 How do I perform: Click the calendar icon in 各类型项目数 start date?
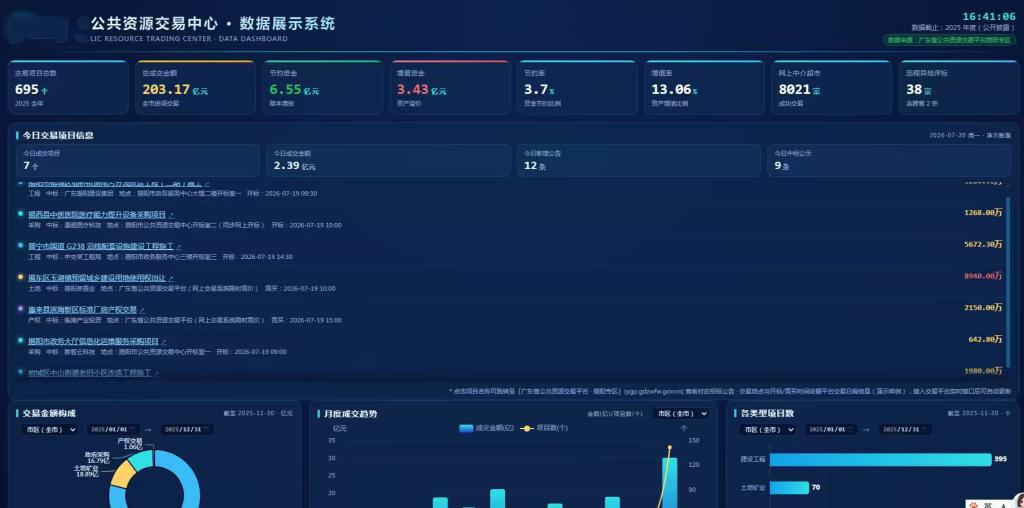coord(851,430)
